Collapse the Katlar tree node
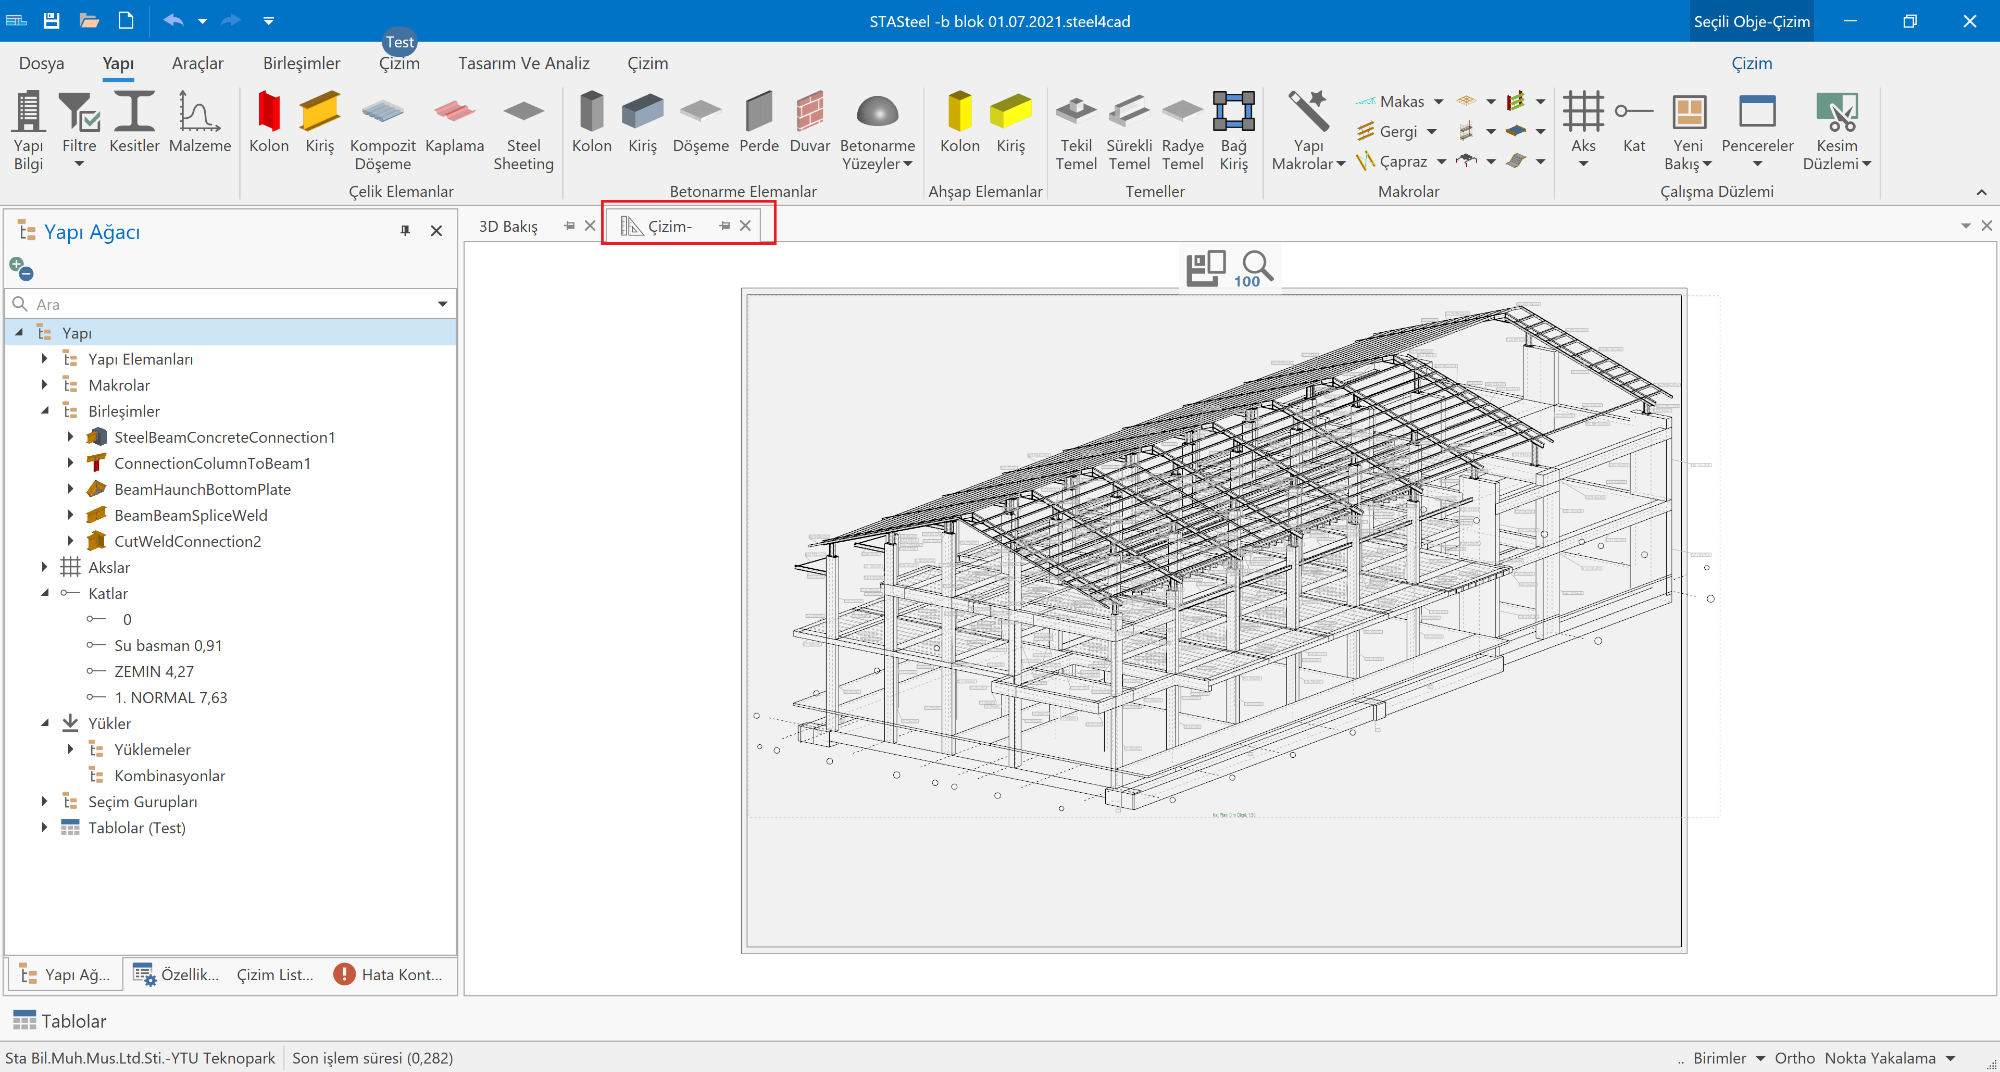Screen dimensions: 2000x1072 (44, 593)
